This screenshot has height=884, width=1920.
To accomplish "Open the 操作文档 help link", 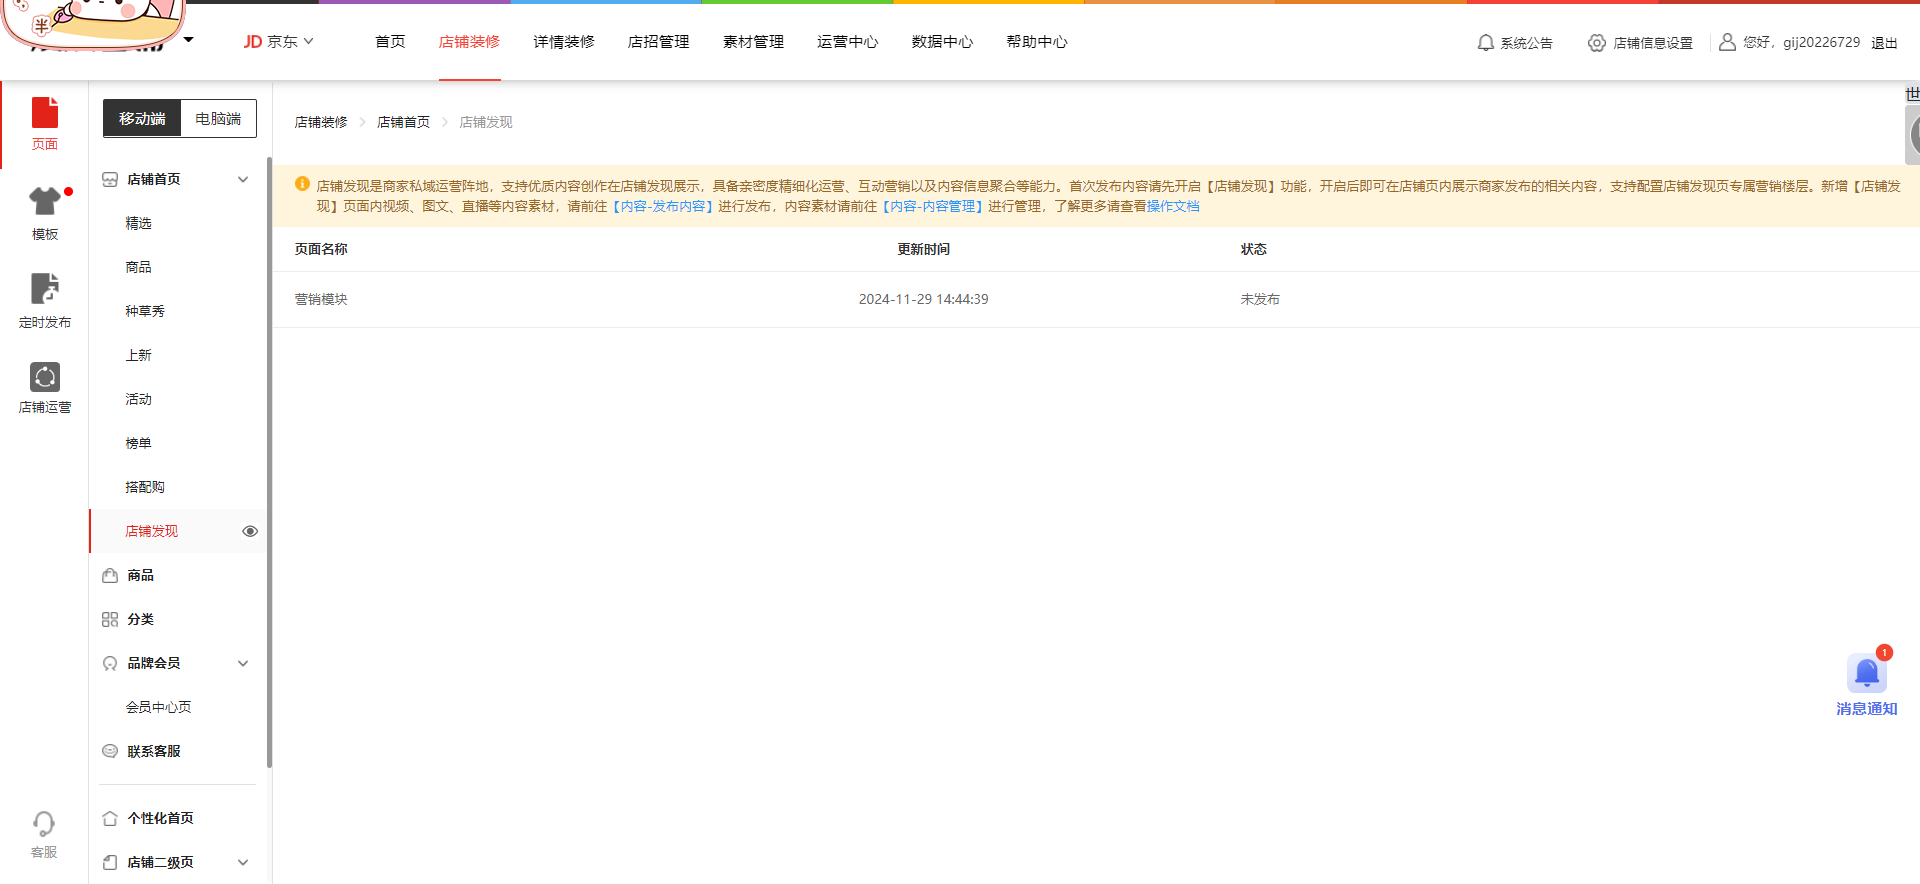I will point(1172,207).
